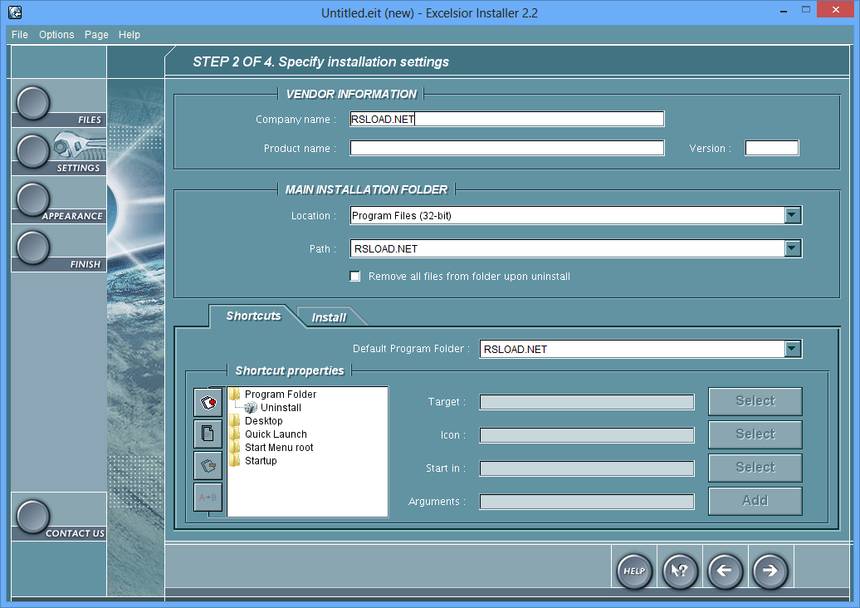
Task: Click the Icon path text field
Action: tap(587, 435)
